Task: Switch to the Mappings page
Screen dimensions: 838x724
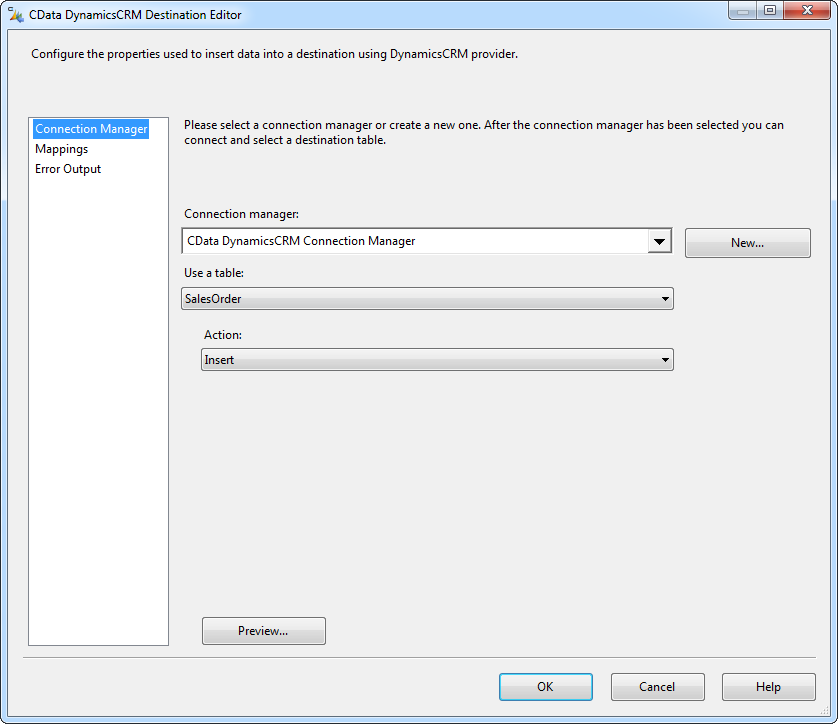Action: (x=61, y=149)
